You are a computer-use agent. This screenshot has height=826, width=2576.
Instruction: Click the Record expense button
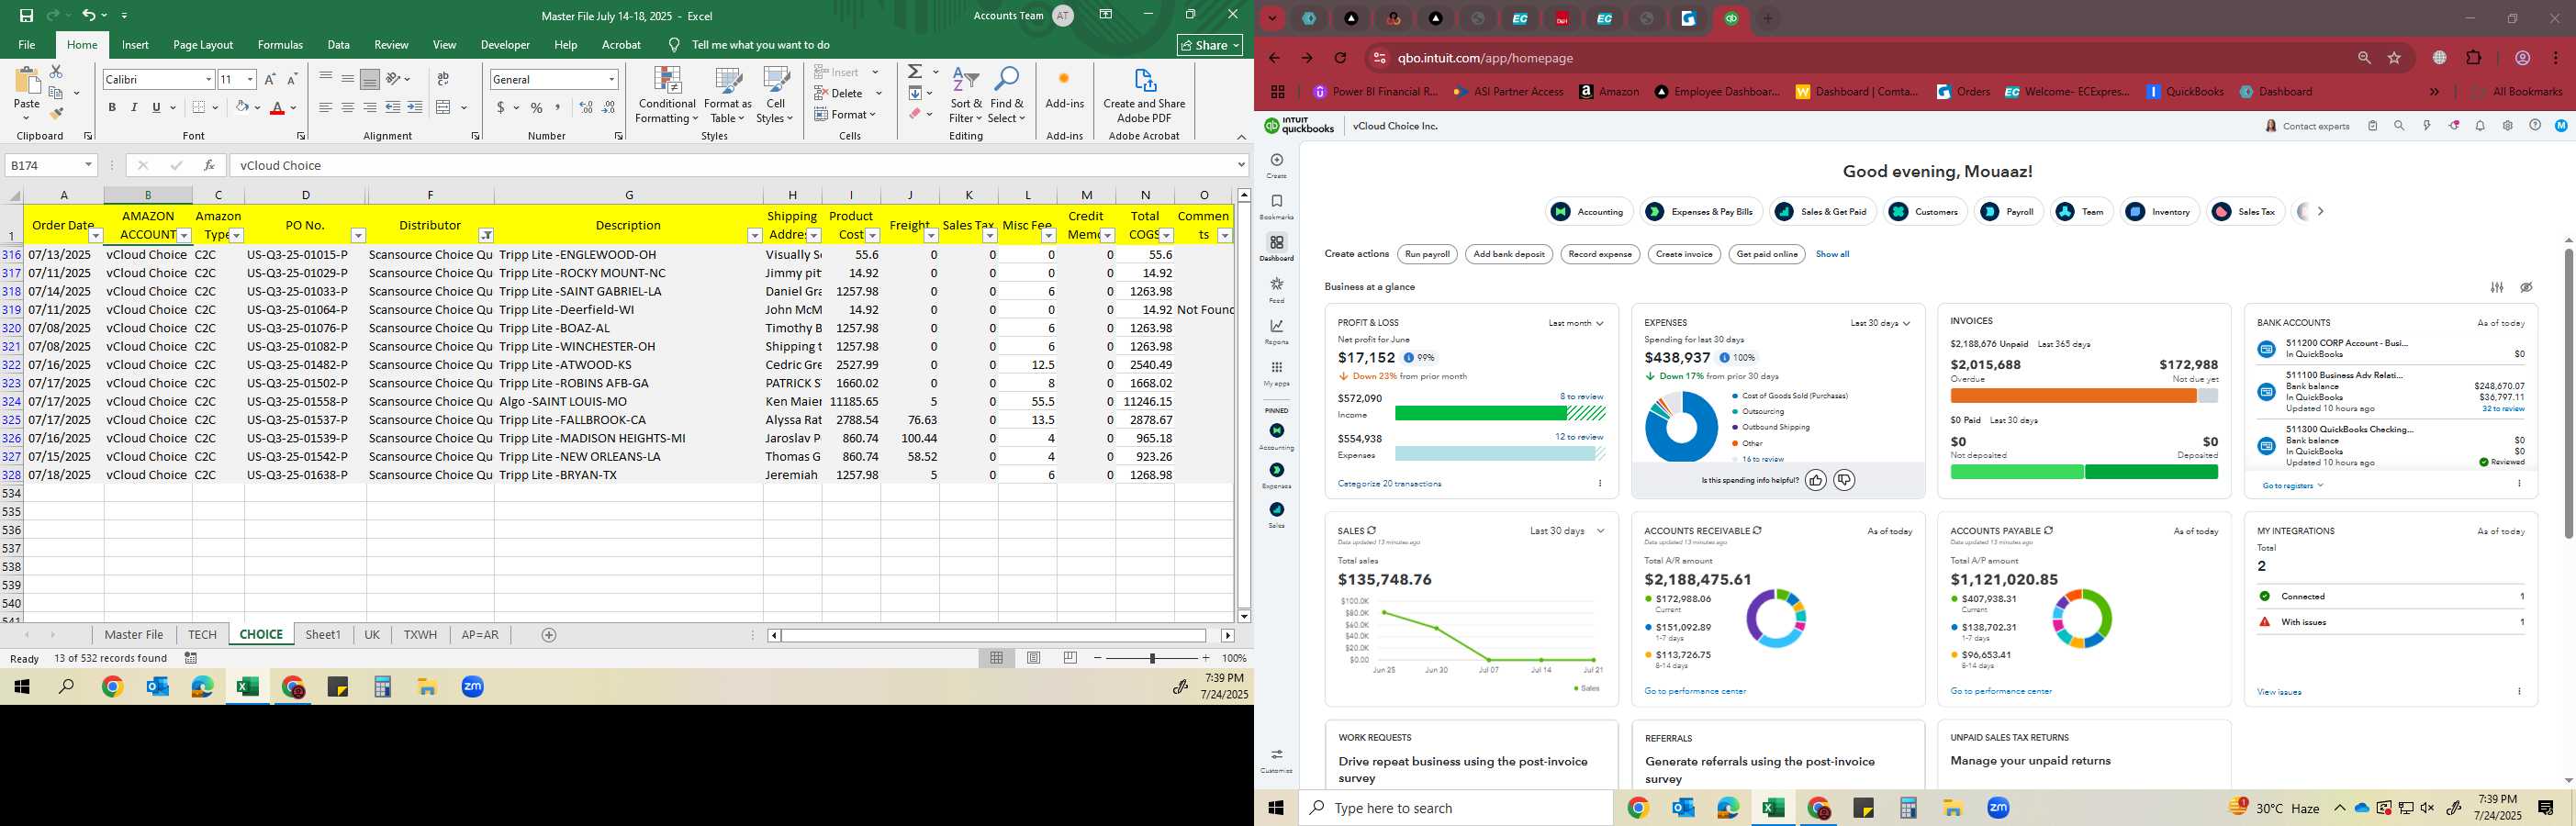pos(1600,254)
